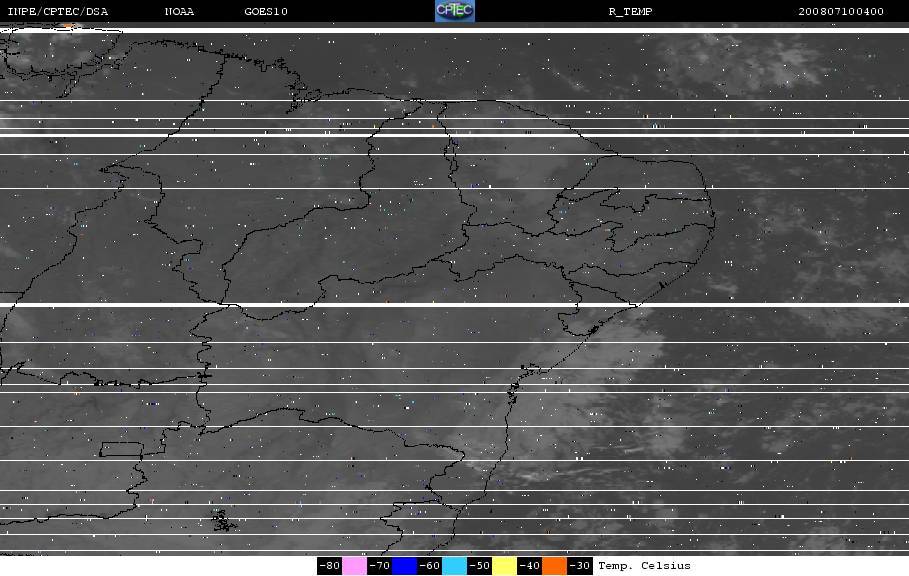Click the R_TEMP product label
909x576 pixels.
click(x=630, y=12)
